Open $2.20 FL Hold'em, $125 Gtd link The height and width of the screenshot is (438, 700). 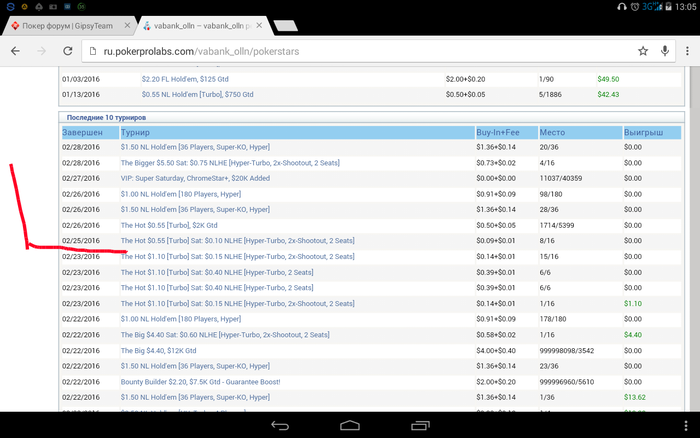pyautogui.click(x=185, y=79)
